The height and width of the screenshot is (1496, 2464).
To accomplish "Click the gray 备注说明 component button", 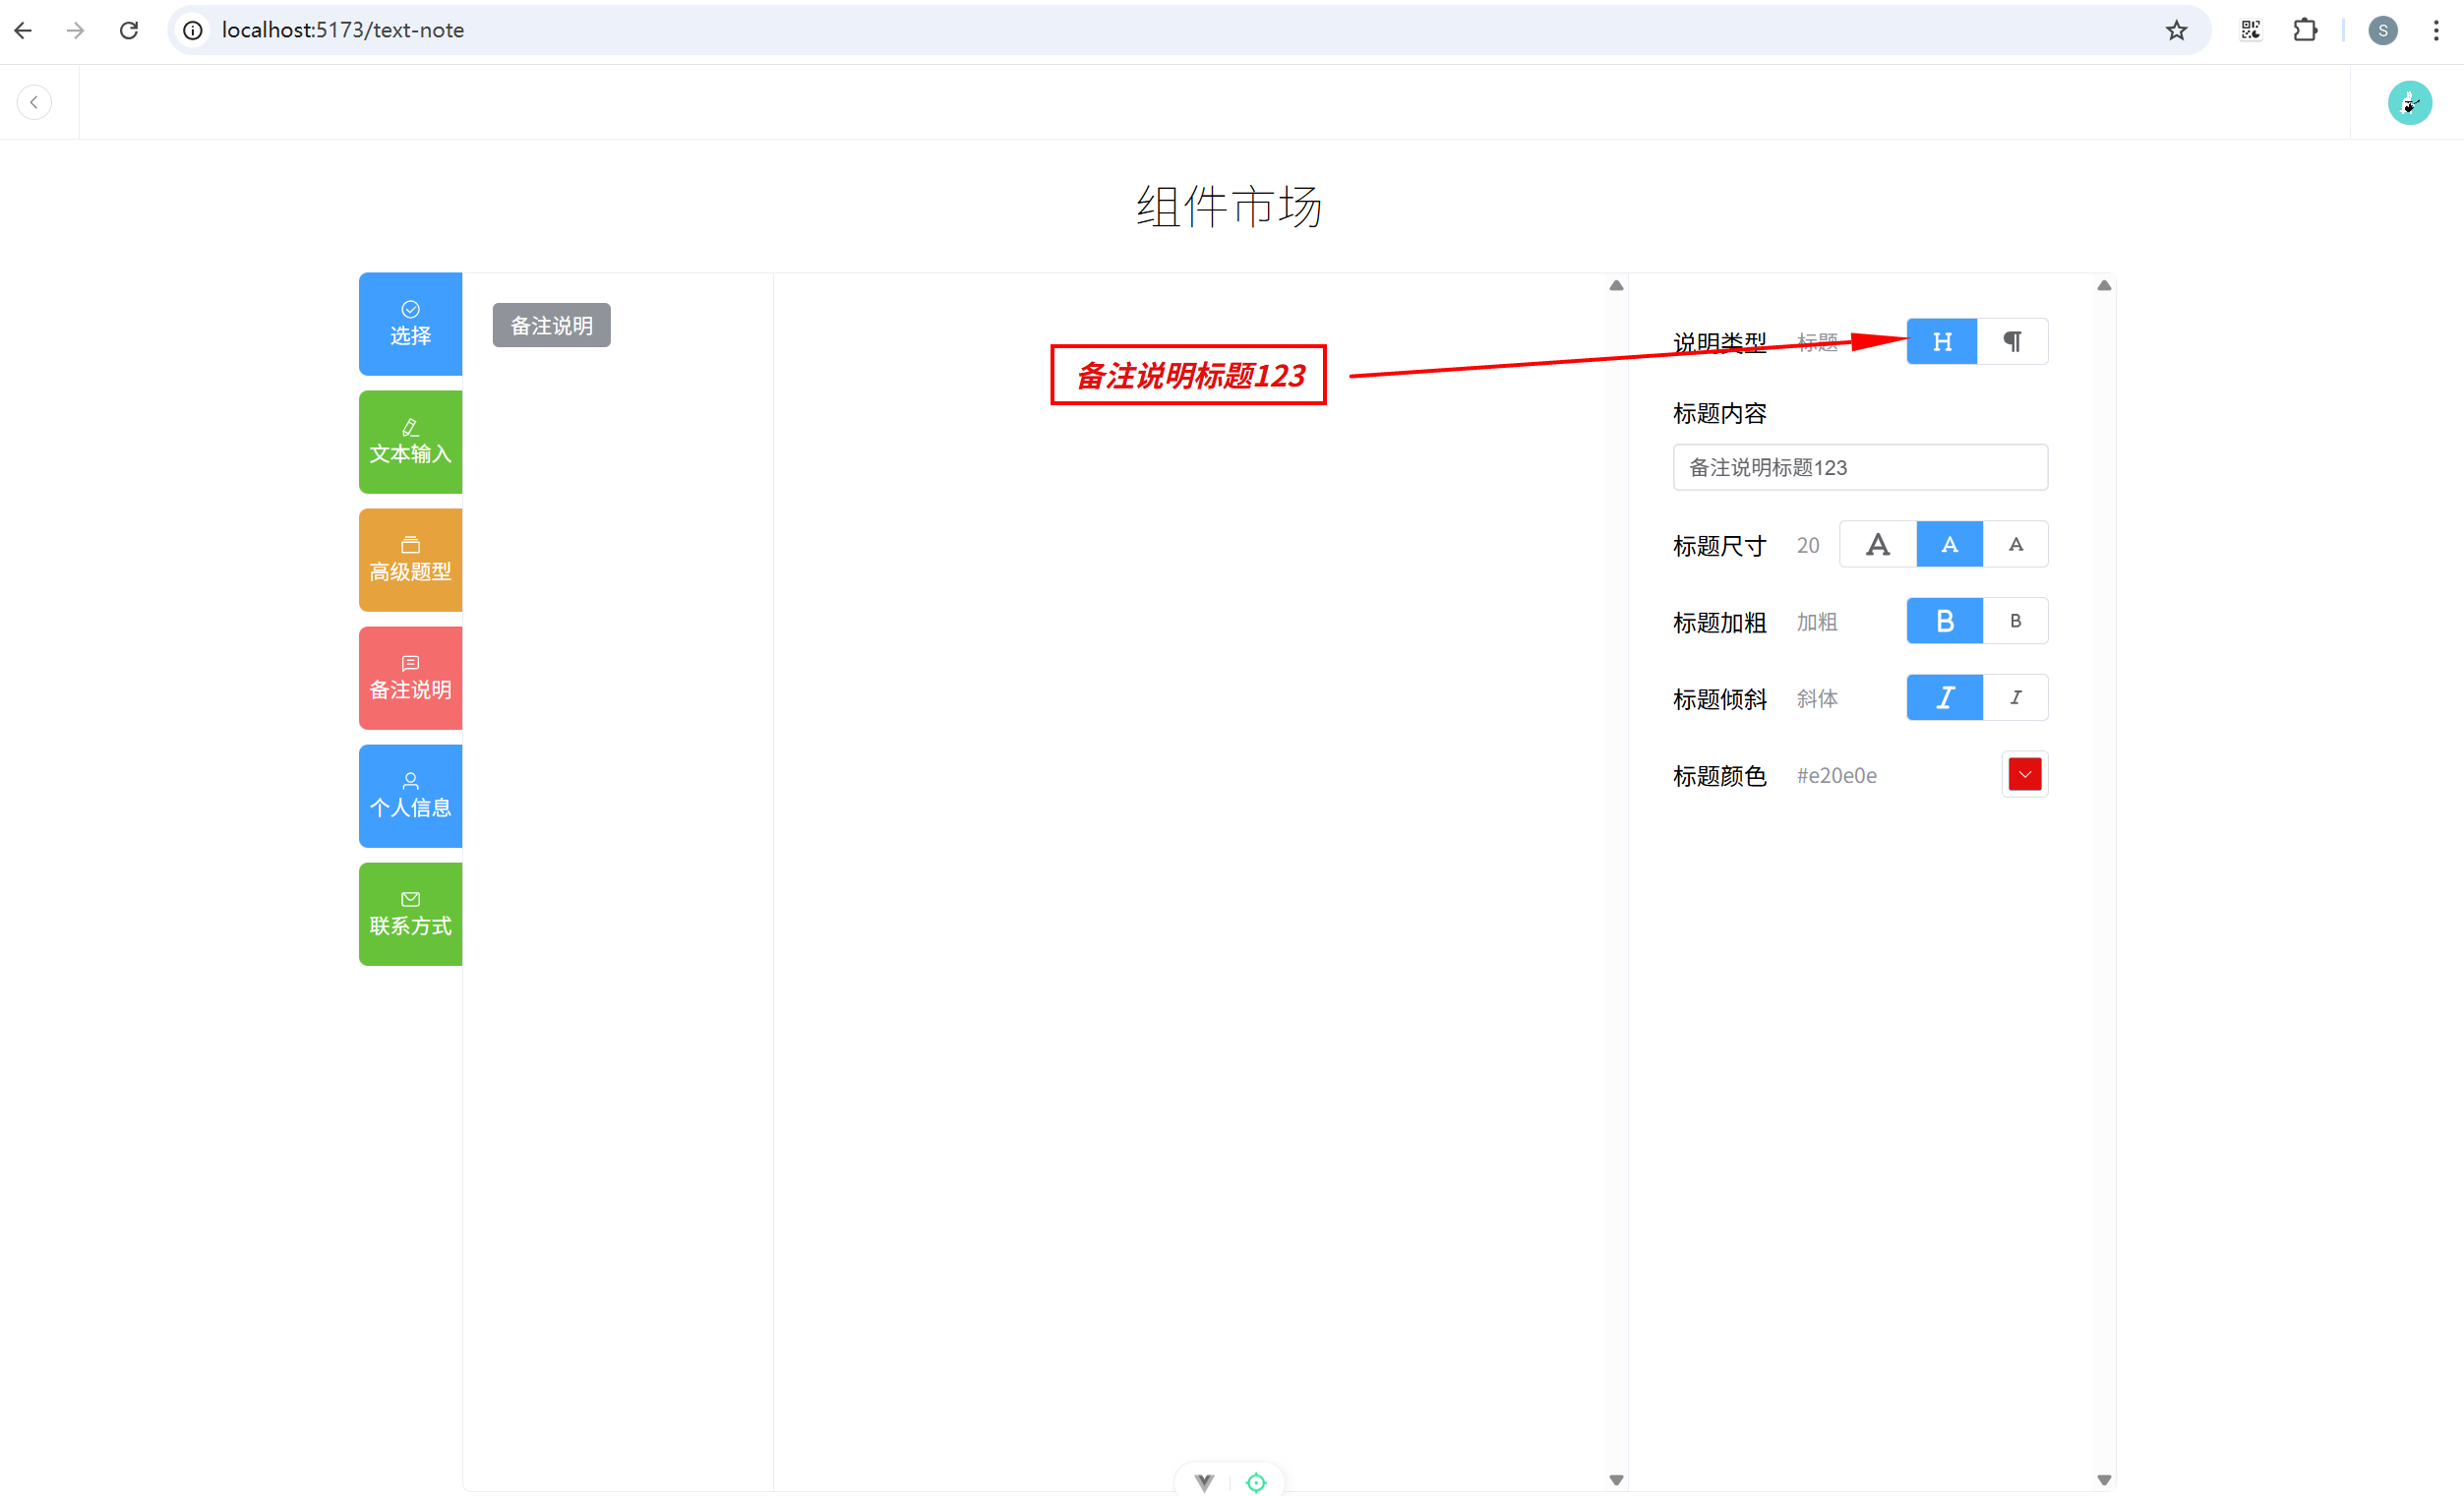I will [551, 326].
